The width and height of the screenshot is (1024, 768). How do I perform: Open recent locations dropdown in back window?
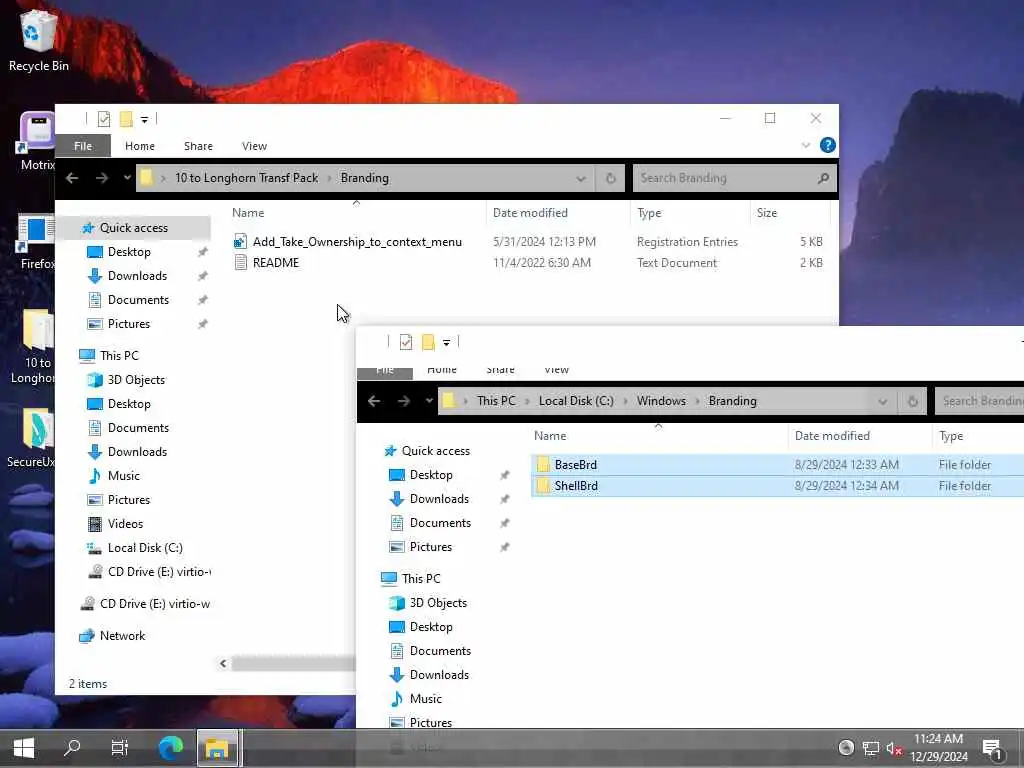point(127,178)
